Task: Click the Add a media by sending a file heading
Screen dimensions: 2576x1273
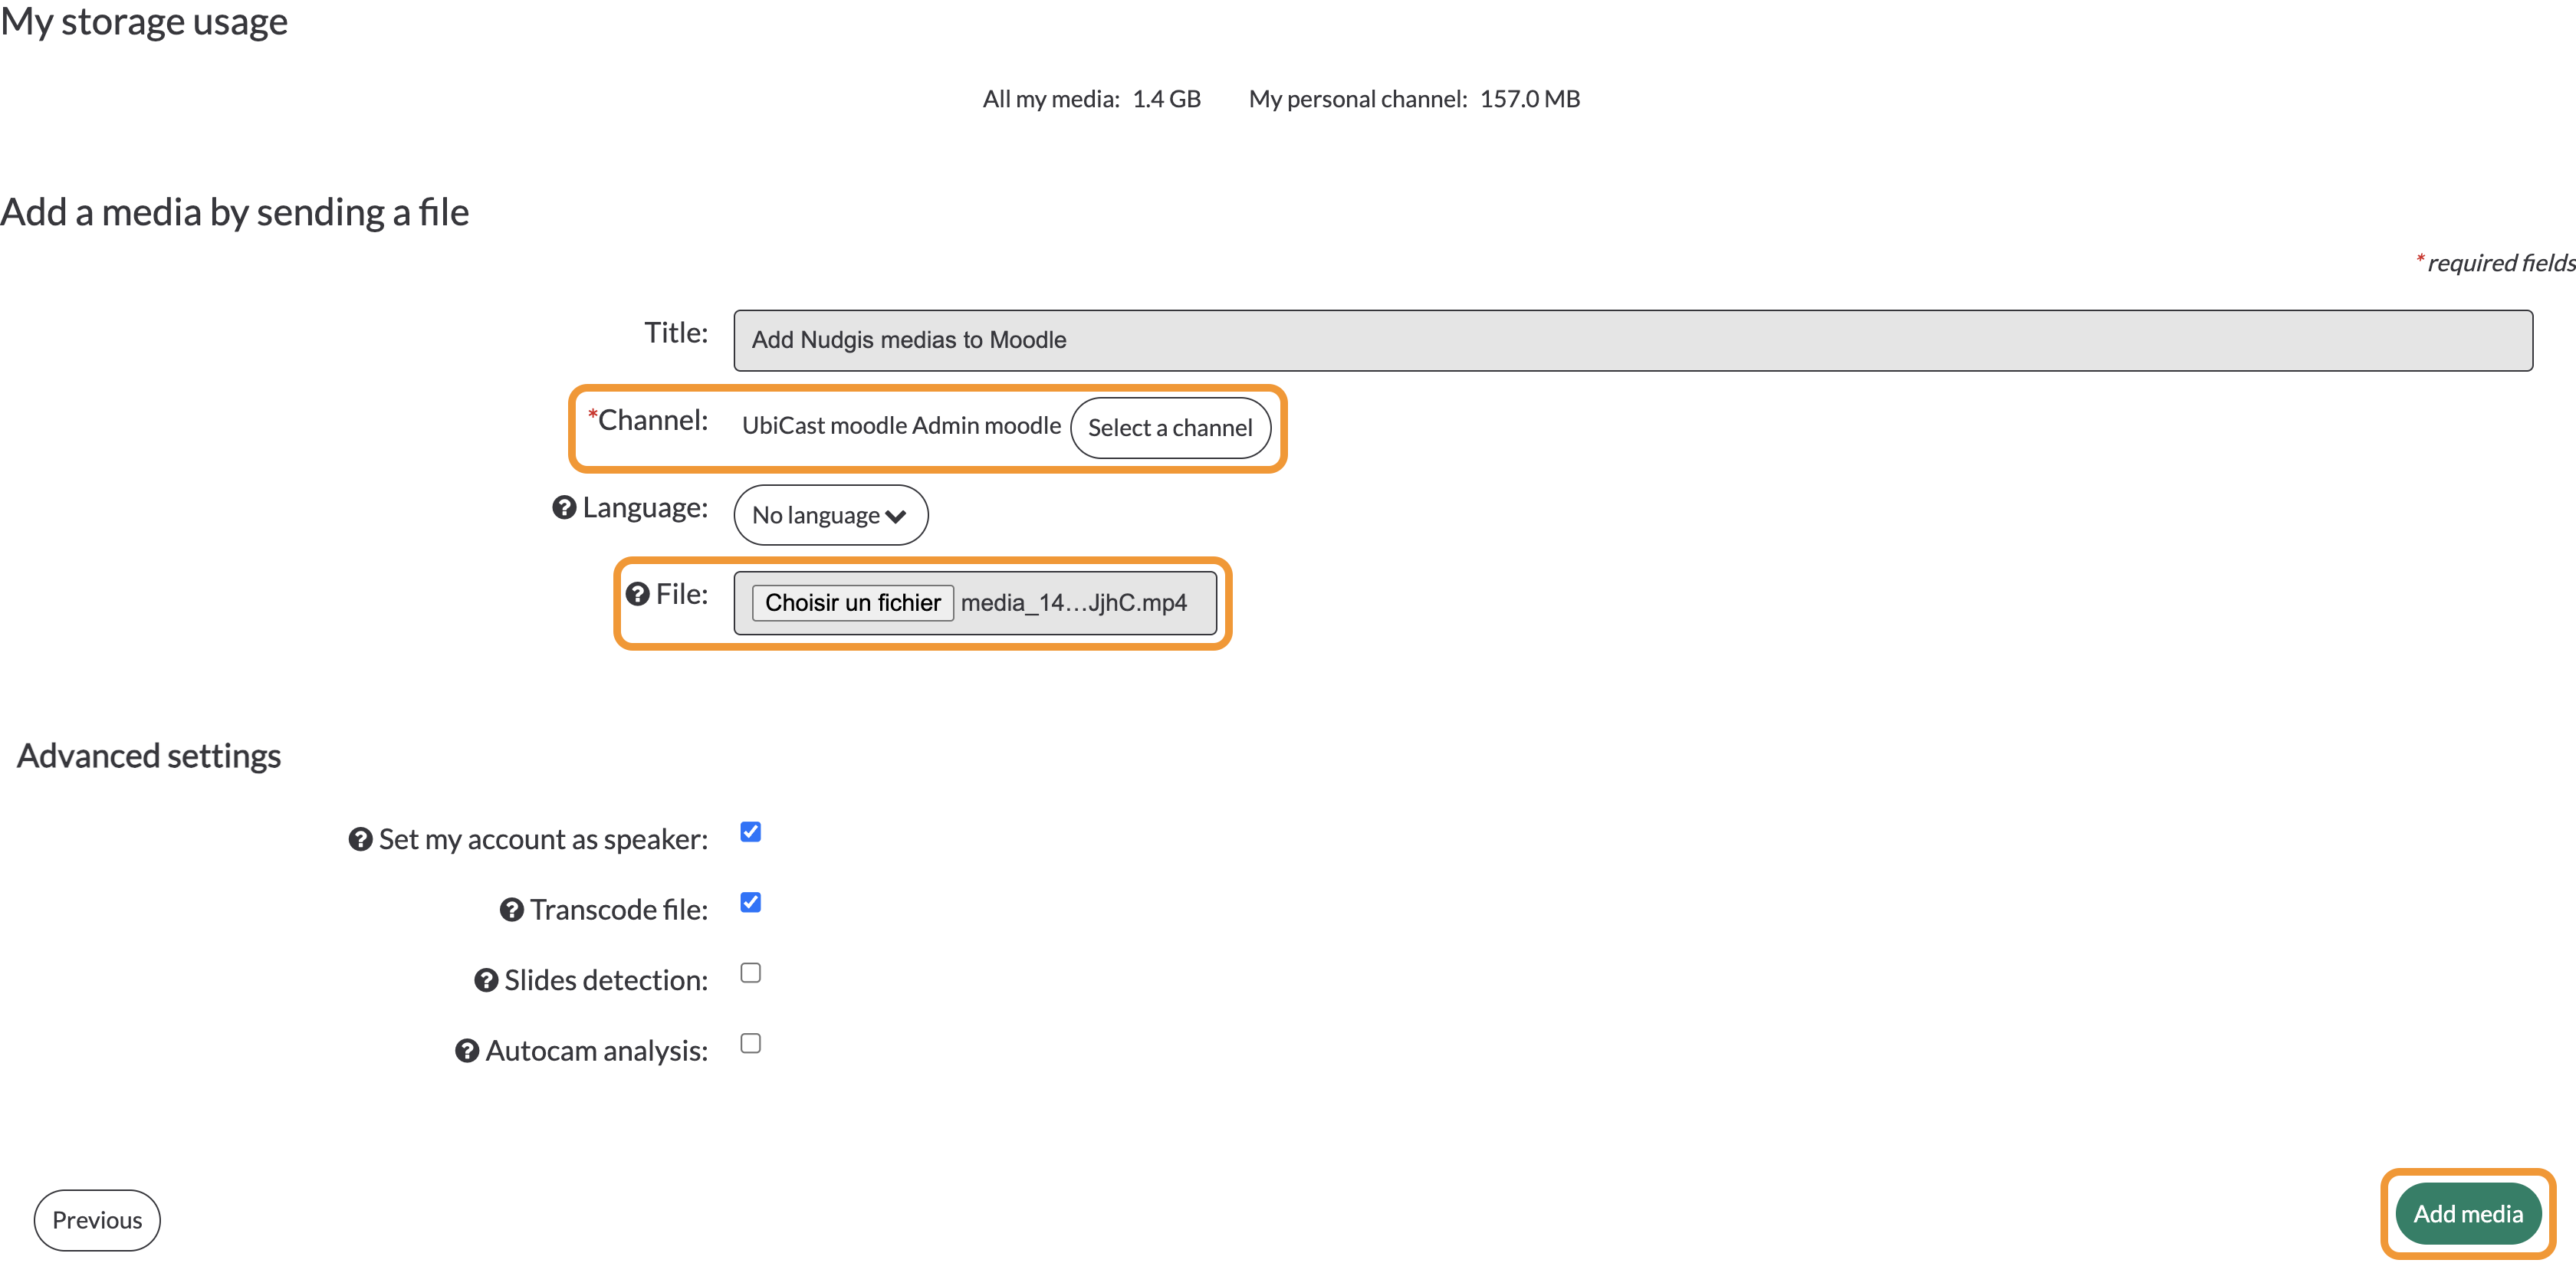Action: pos(235,213)
